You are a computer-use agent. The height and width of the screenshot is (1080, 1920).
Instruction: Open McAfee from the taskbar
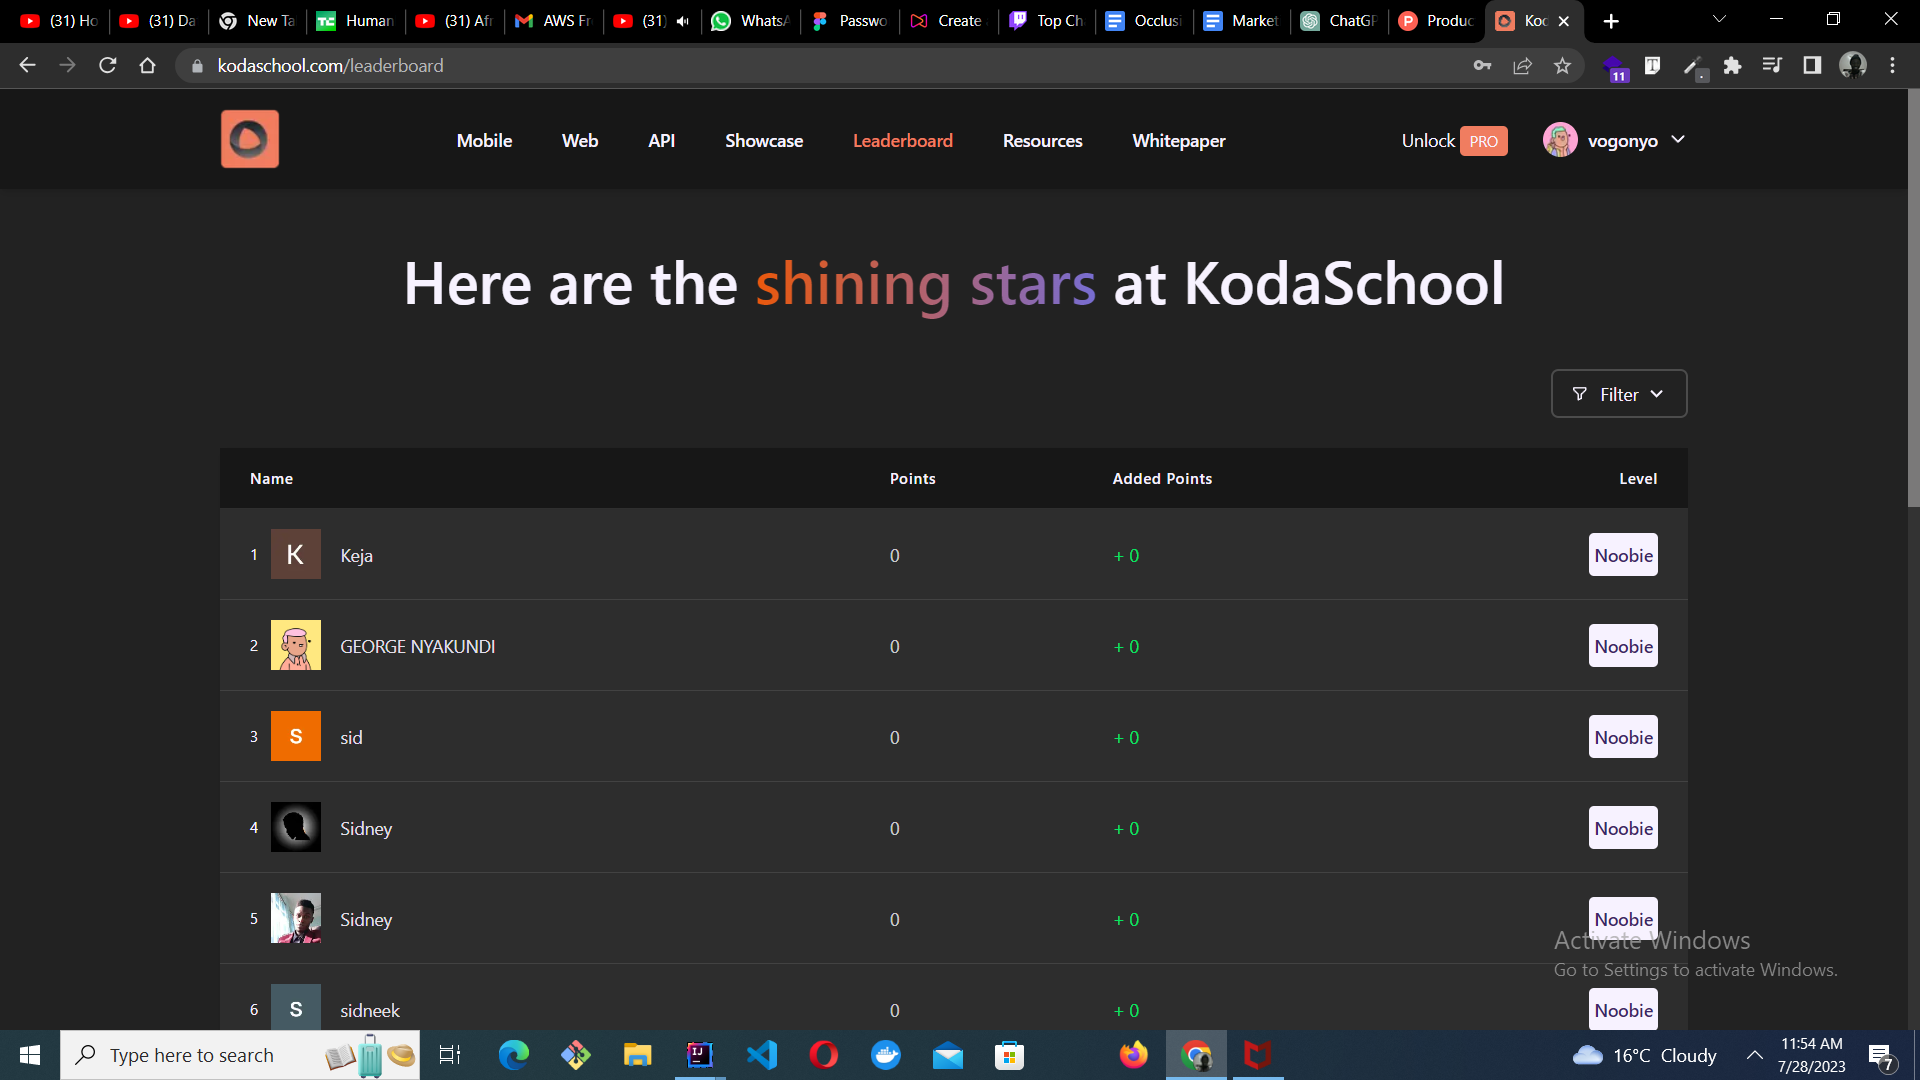1258,1055
